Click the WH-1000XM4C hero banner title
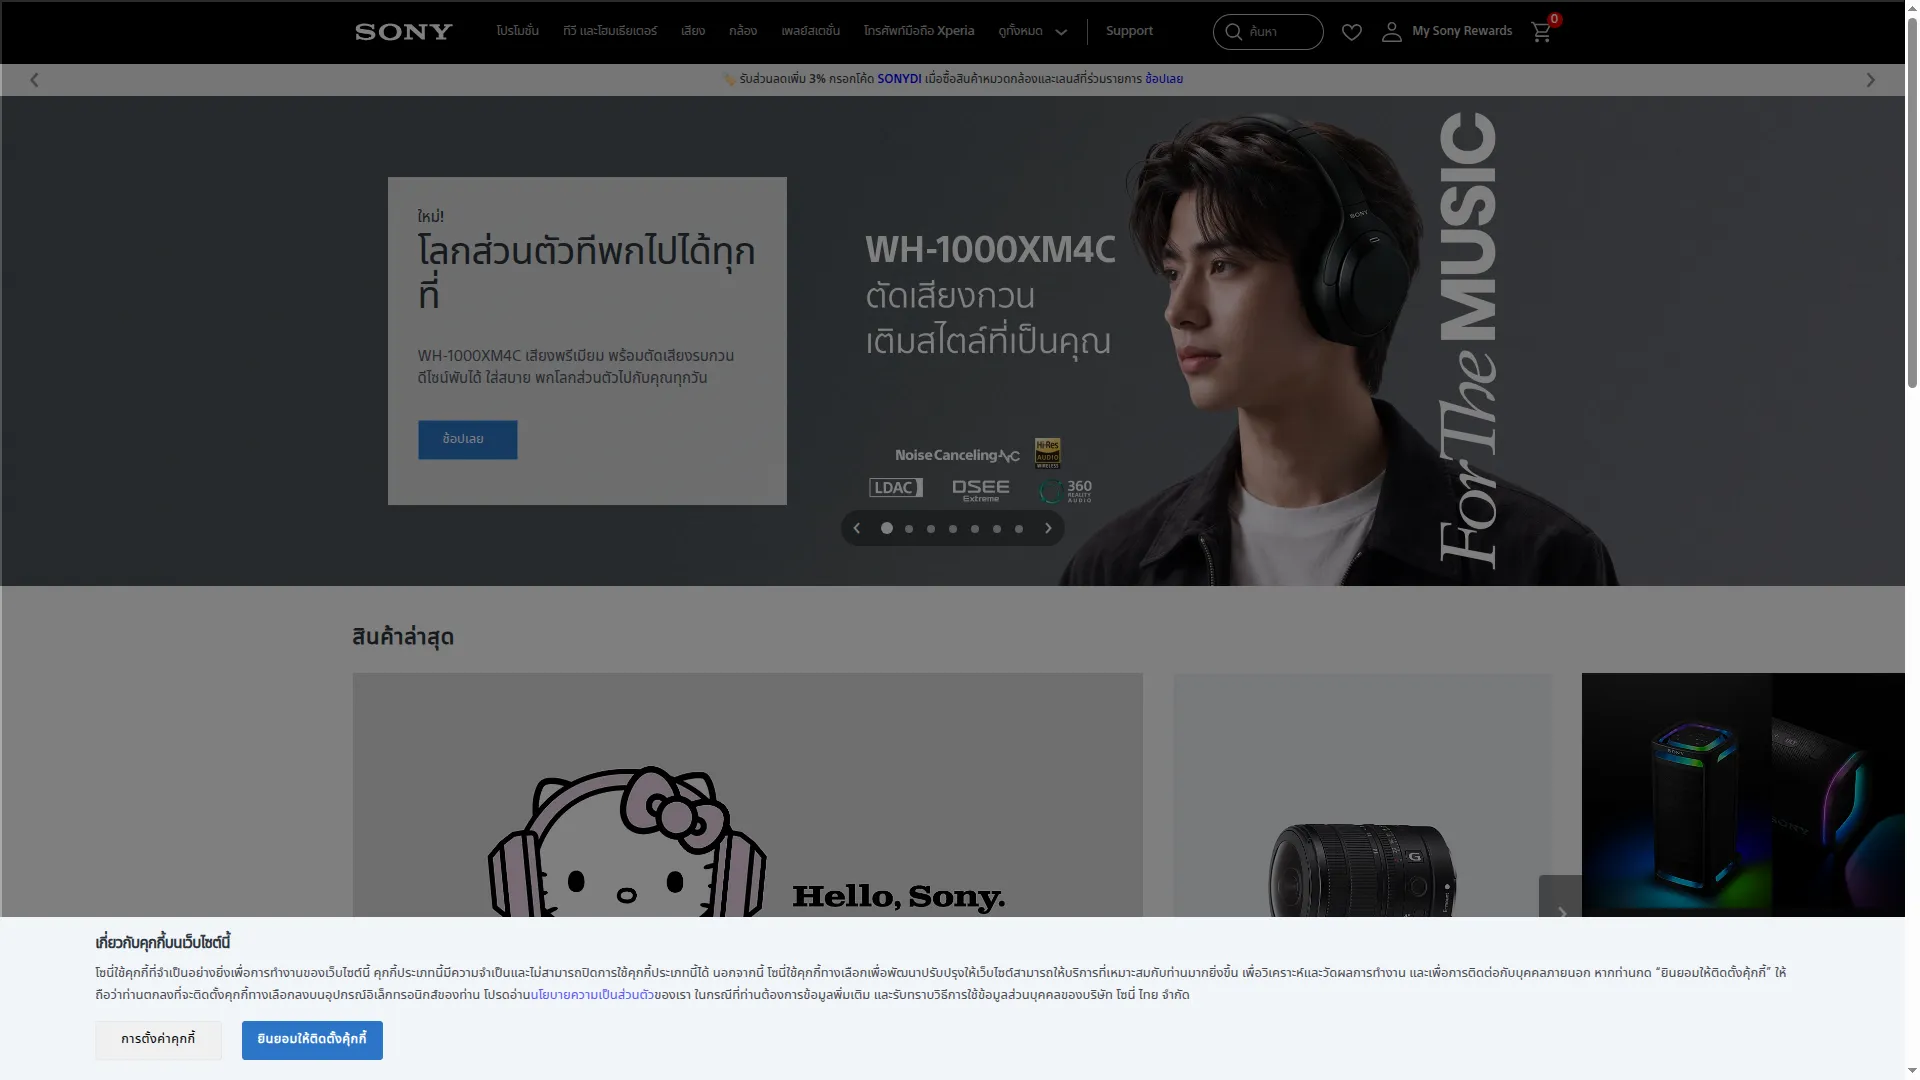 click(990, 250)
